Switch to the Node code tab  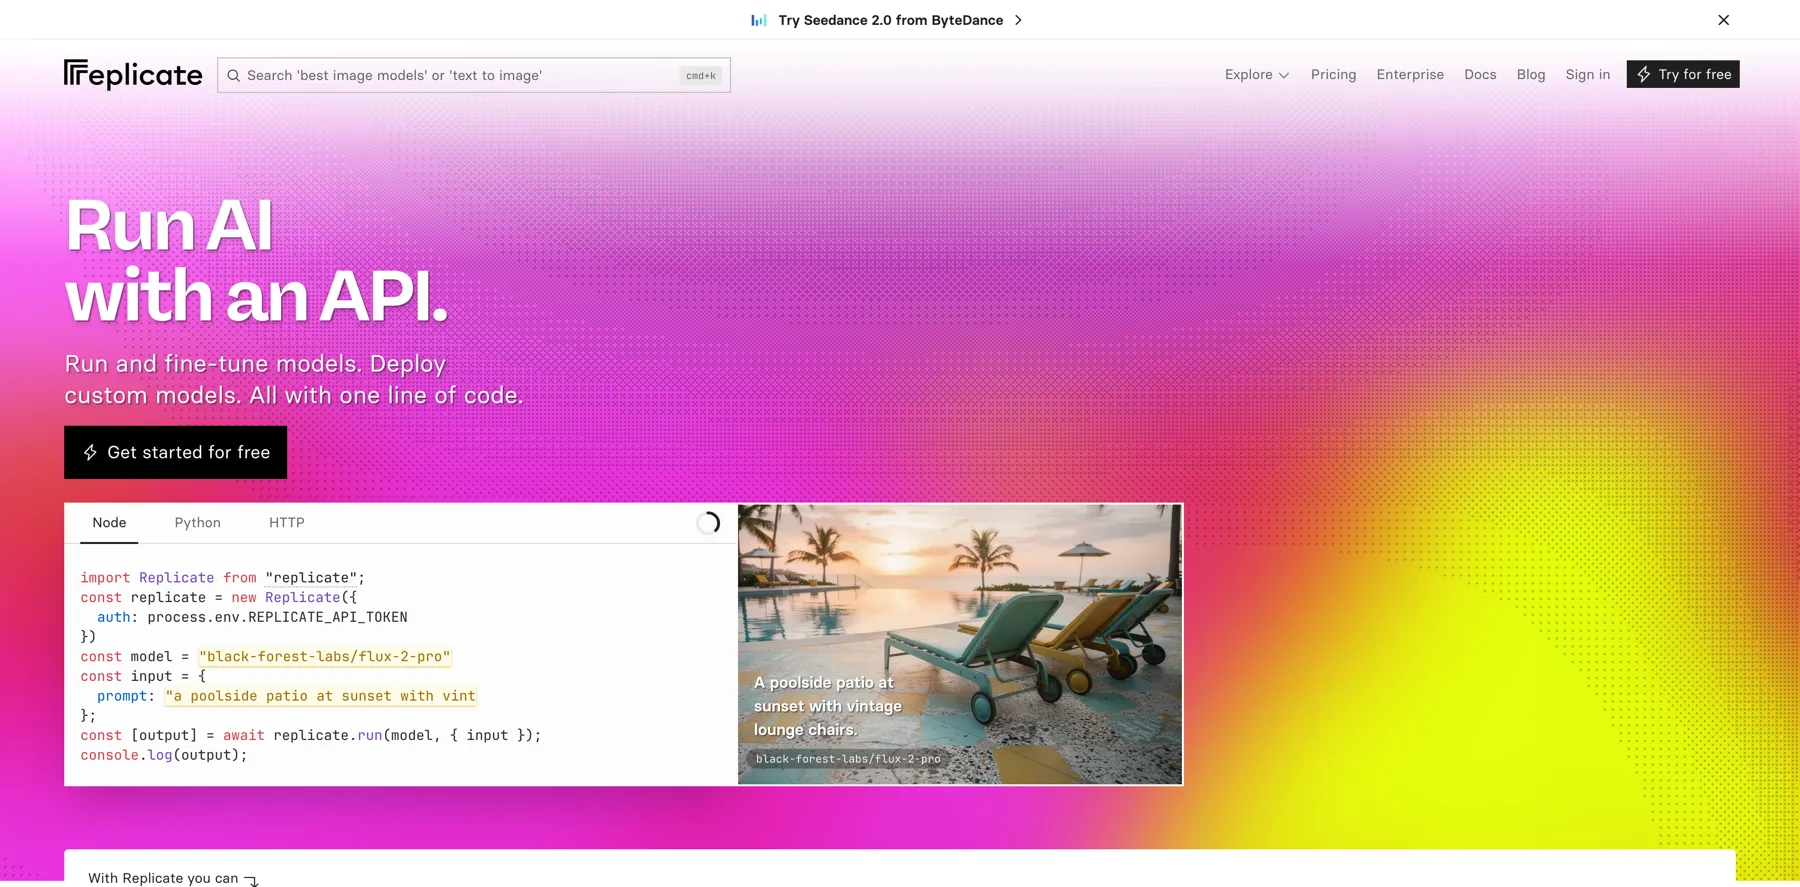pos(109,523)
